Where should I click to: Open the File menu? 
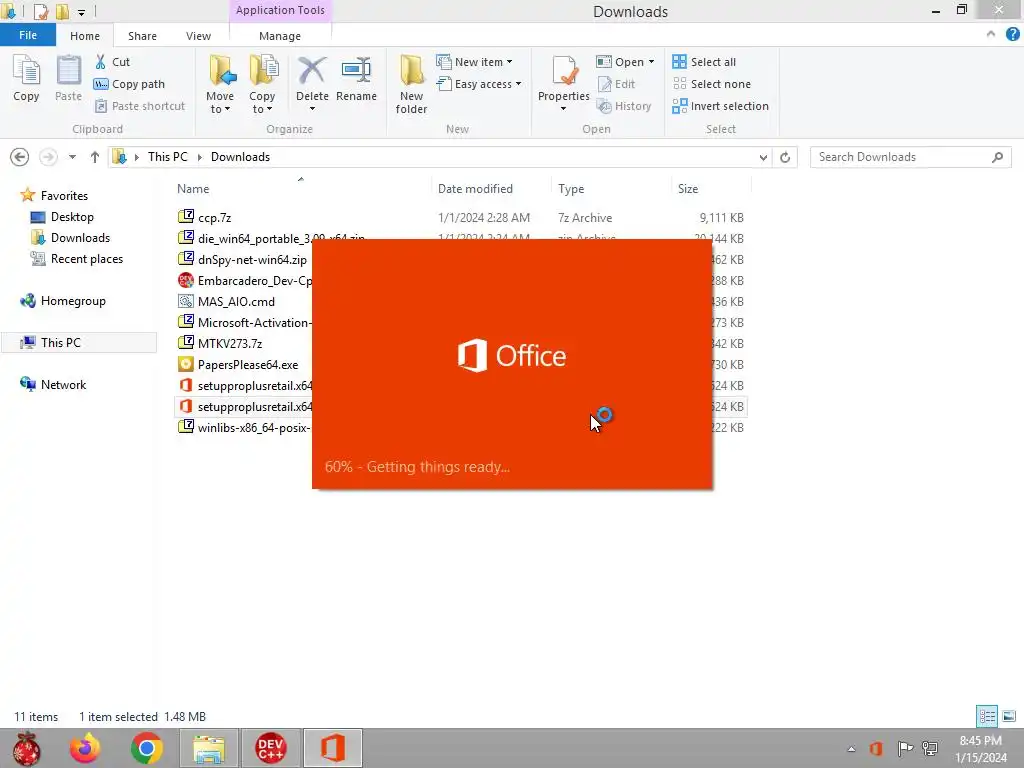point(28,35)
